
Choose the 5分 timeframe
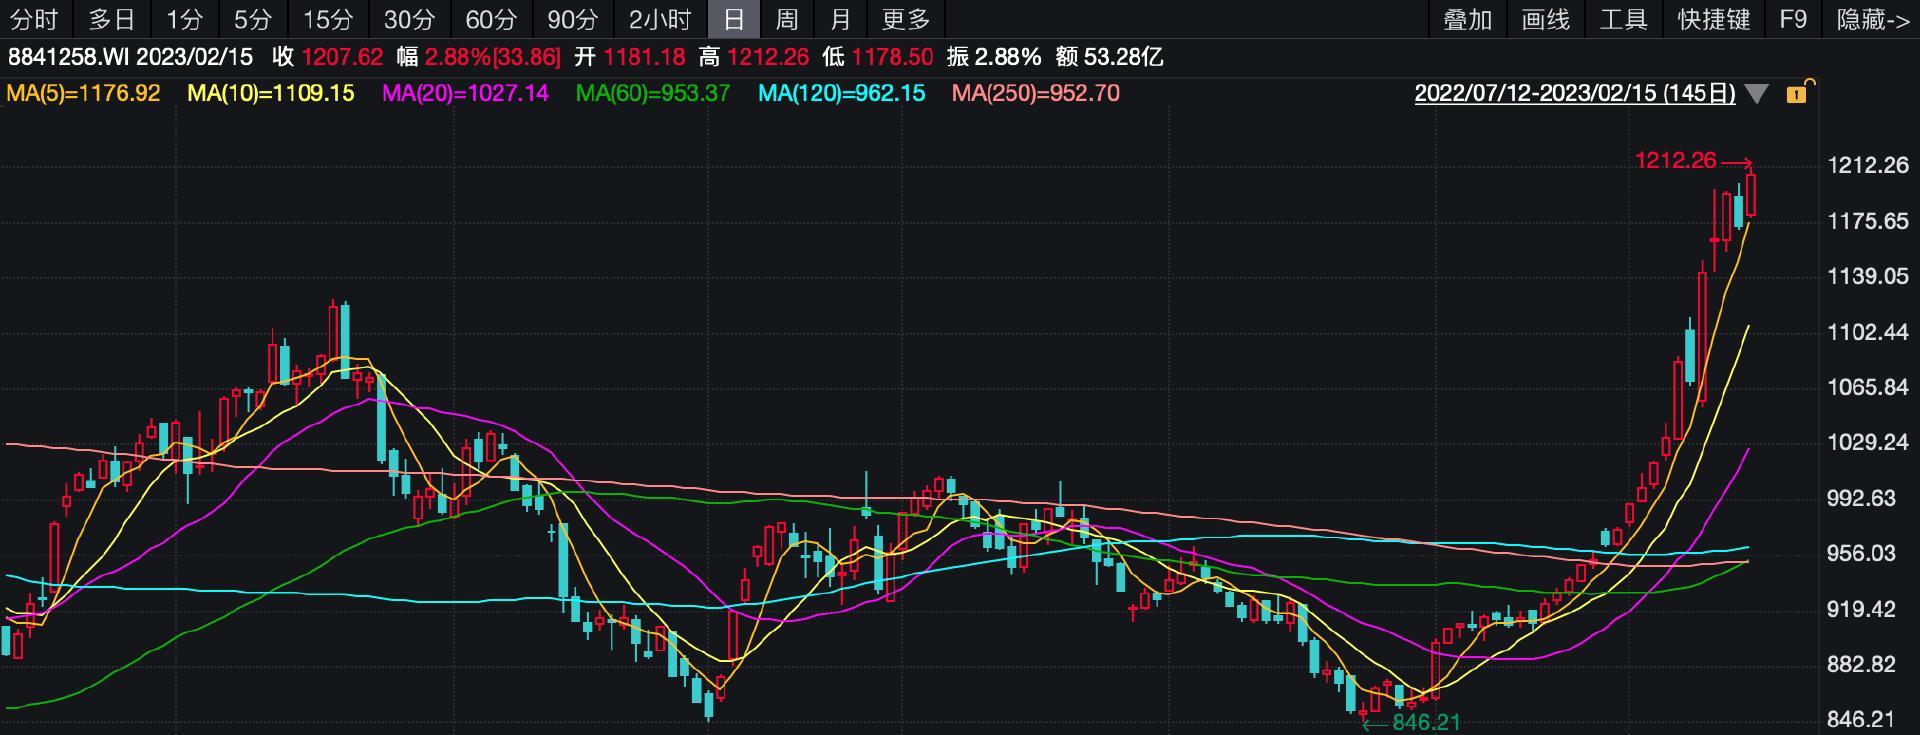[x=253, y=19]
